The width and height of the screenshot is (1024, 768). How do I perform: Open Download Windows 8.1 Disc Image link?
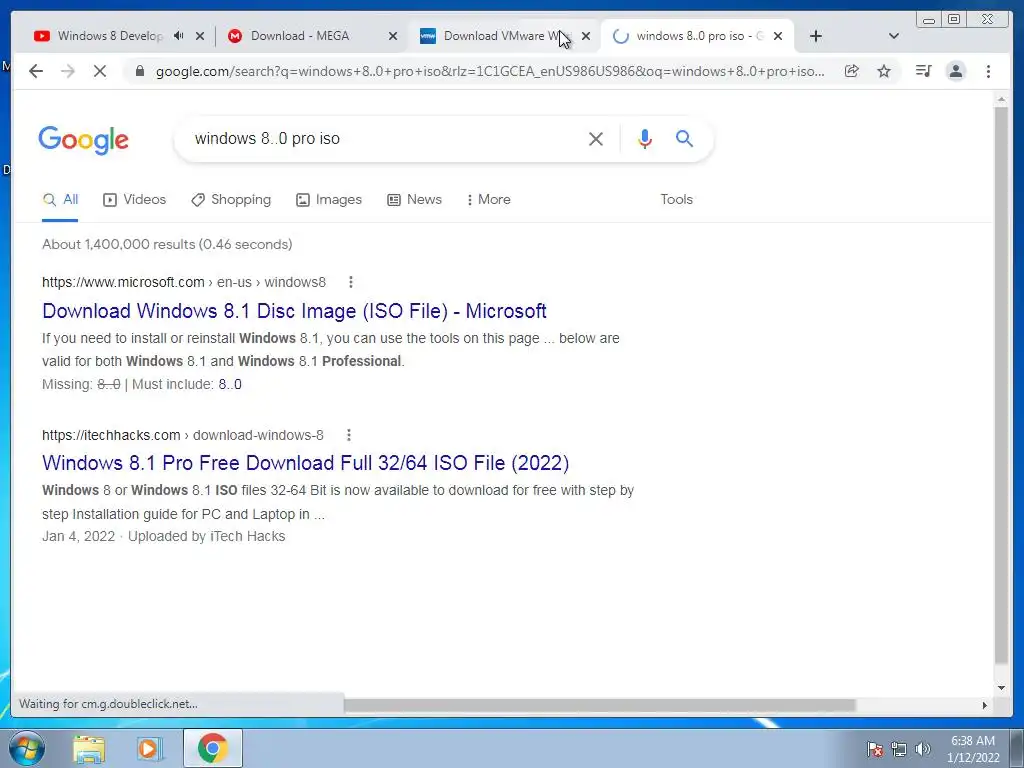point(295,311)
